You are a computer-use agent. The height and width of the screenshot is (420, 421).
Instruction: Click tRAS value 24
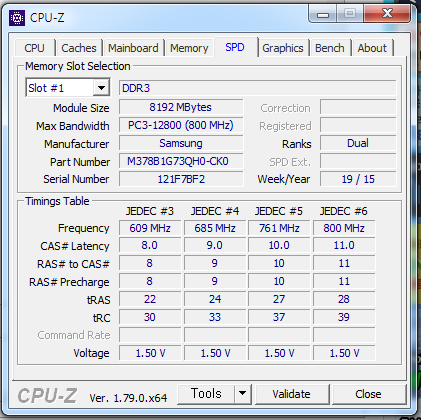point(215,299)
